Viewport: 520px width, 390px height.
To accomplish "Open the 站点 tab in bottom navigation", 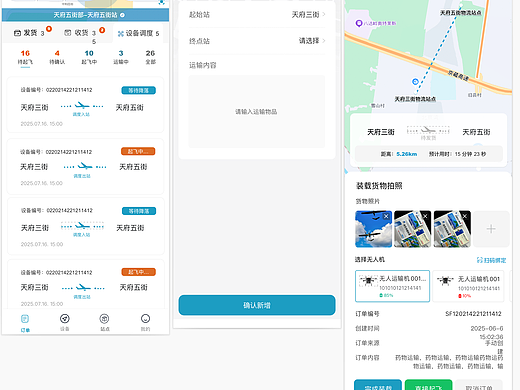I will 105,322.
